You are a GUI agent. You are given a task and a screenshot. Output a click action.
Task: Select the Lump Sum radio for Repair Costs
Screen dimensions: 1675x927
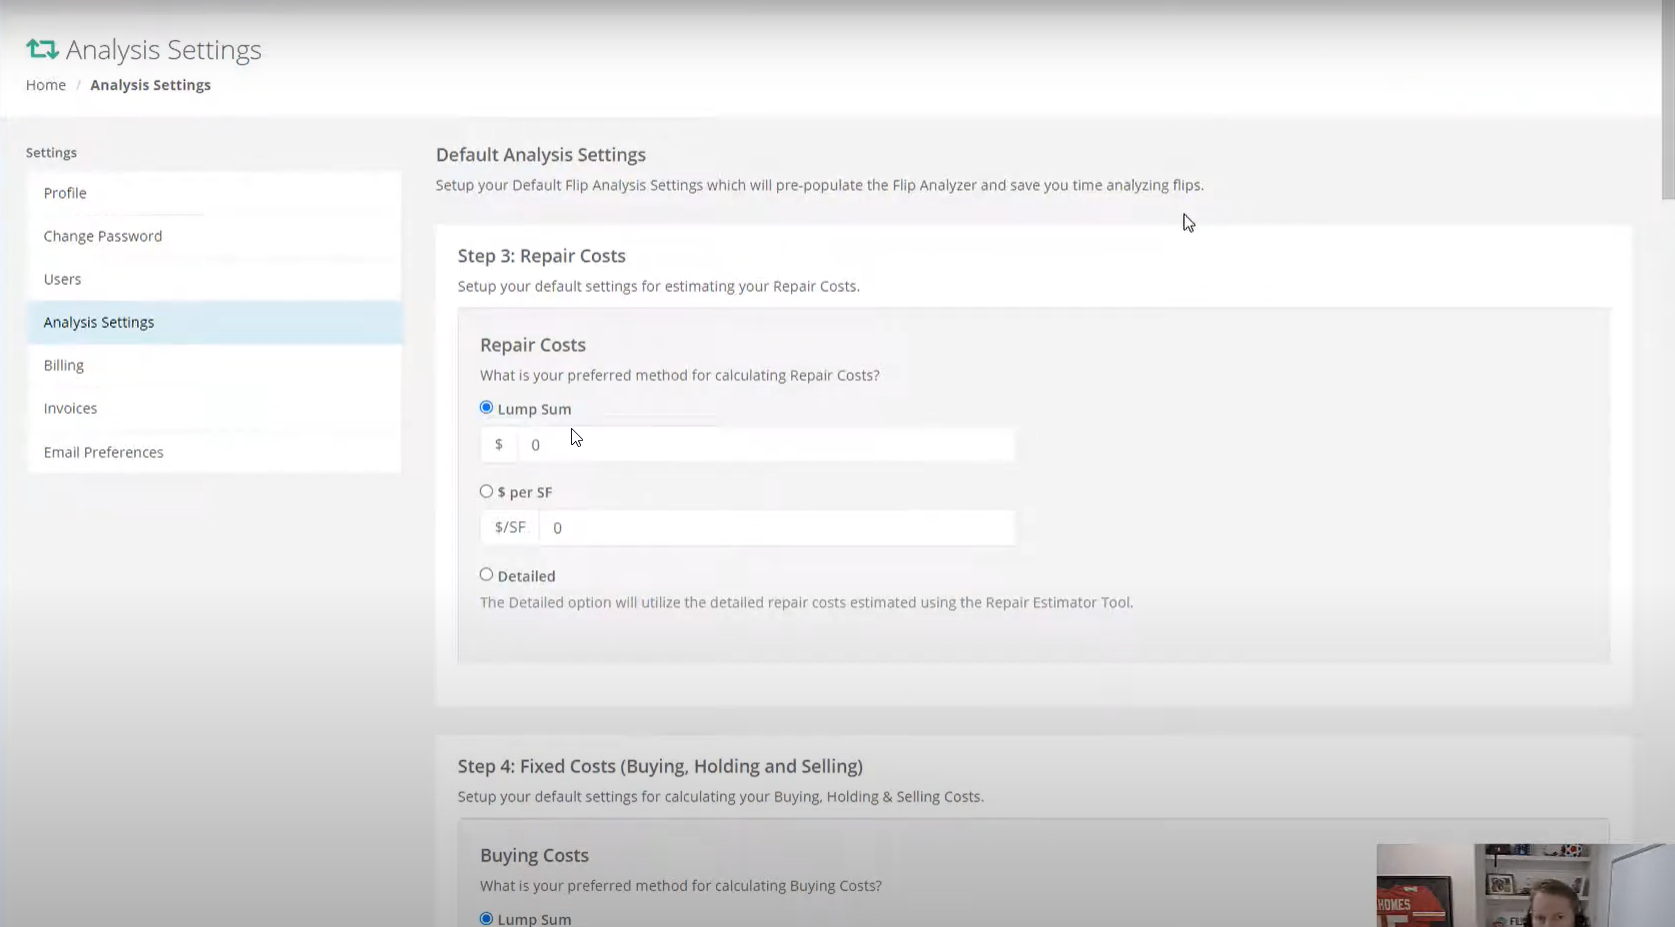(486, 407)
